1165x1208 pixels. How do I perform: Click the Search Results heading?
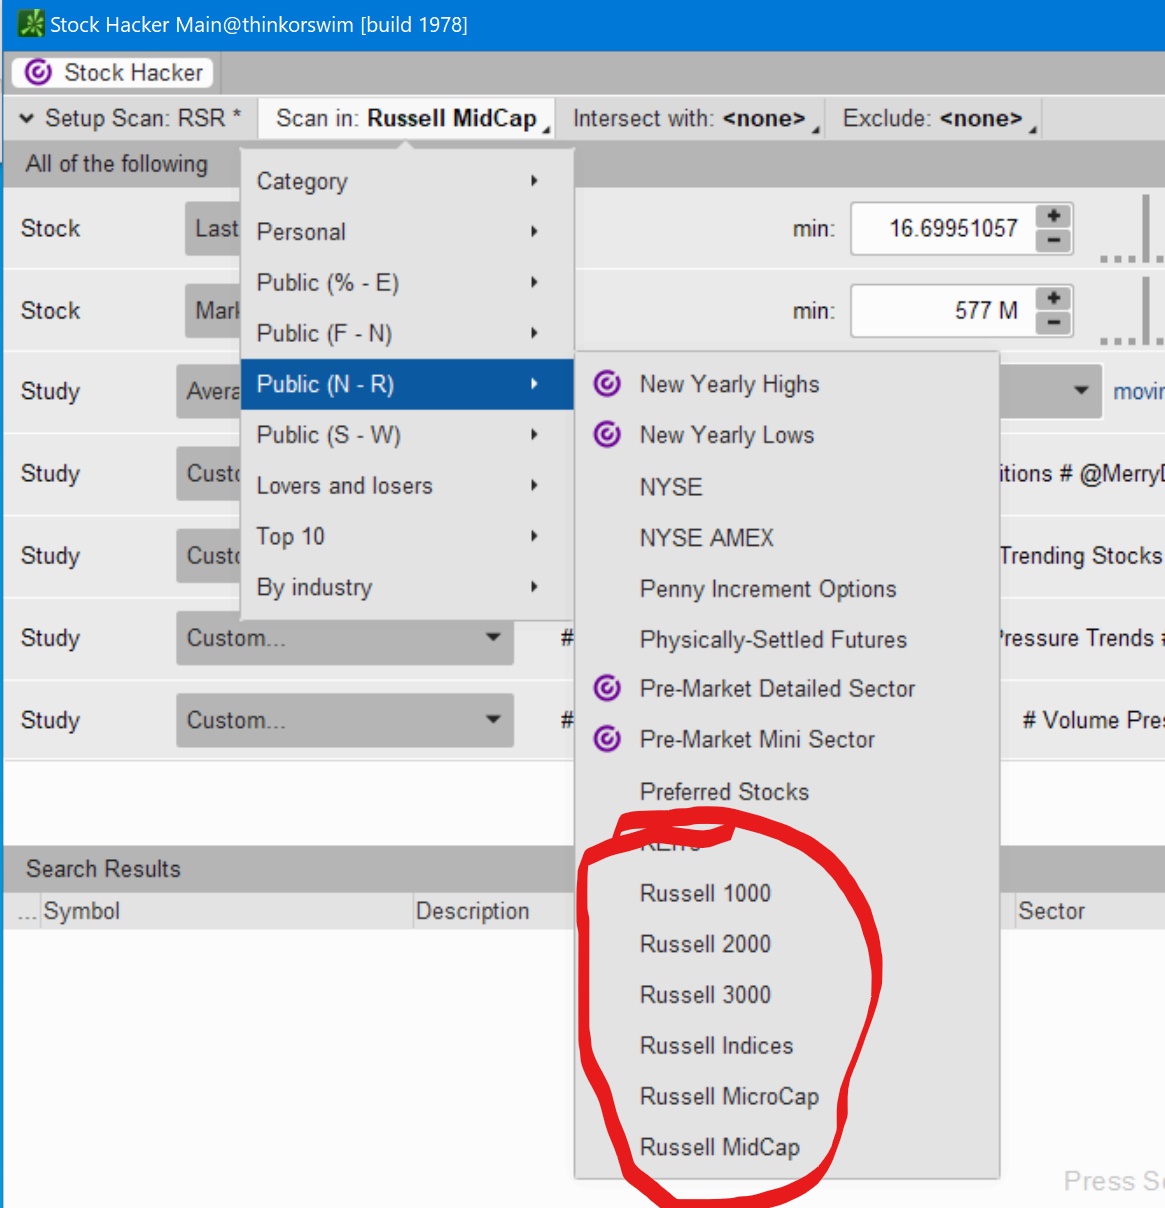click(x=103, y=869)
